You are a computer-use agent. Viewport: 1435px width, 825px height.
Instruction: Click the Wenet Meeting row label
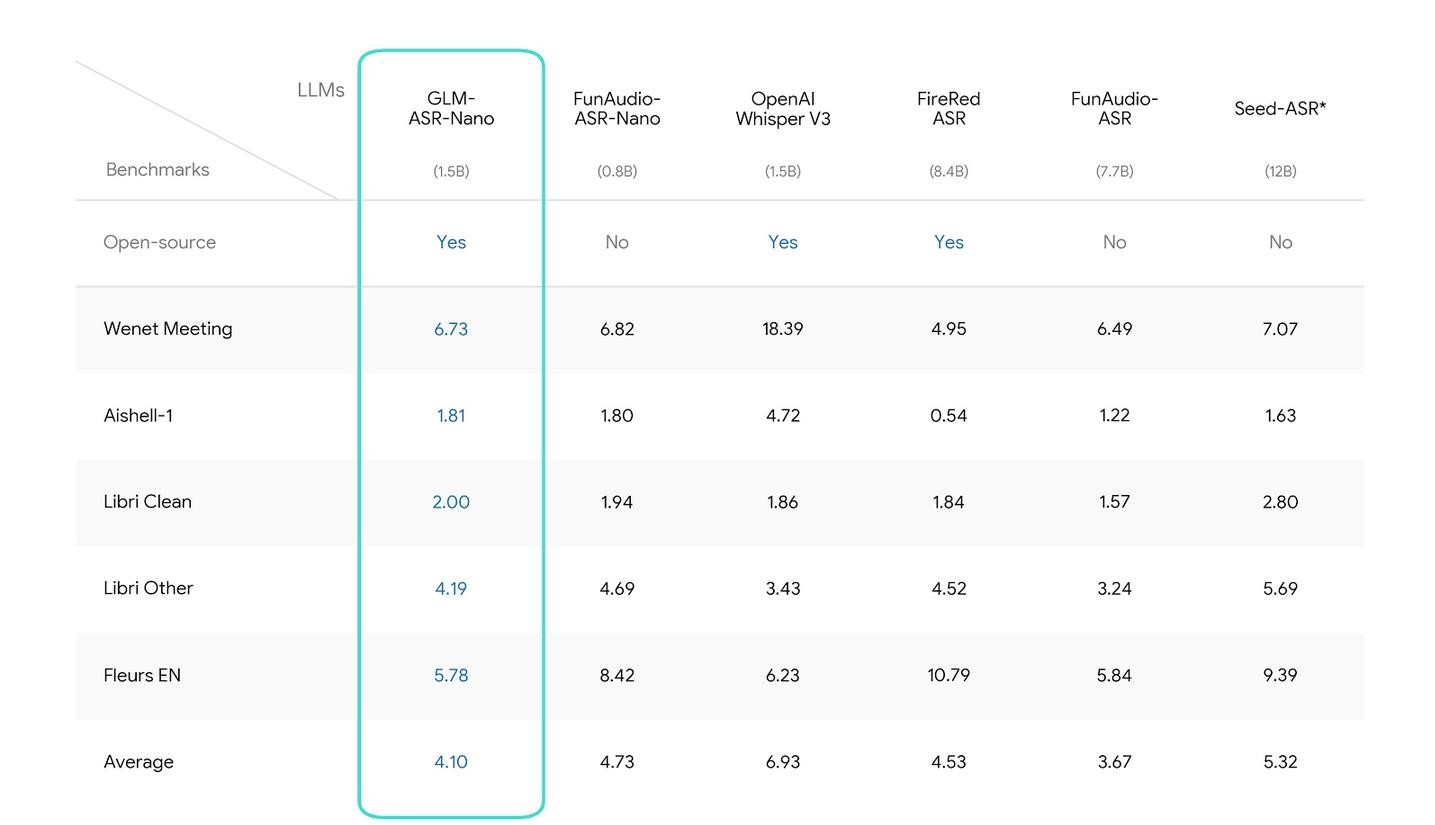point(168,329)
